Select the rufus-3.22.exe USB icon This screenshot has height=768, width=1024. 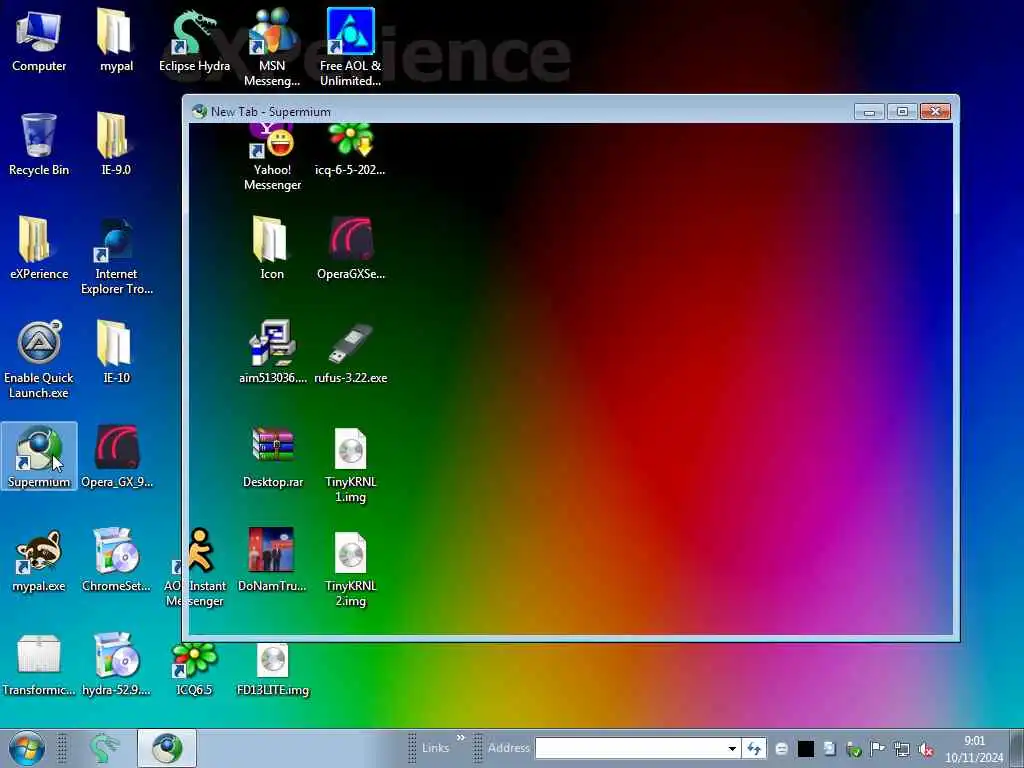(x=351, y=352)
